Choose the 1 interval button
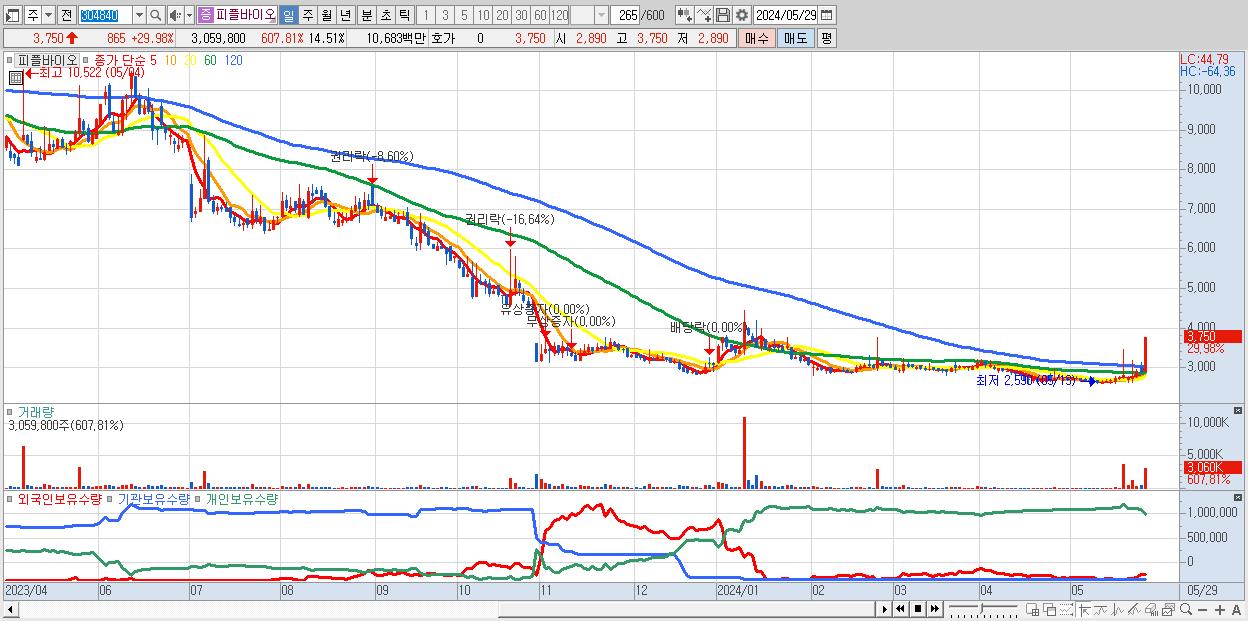Image resolution: width=1248 pixels, height=621 pixels. pos(425,15)
